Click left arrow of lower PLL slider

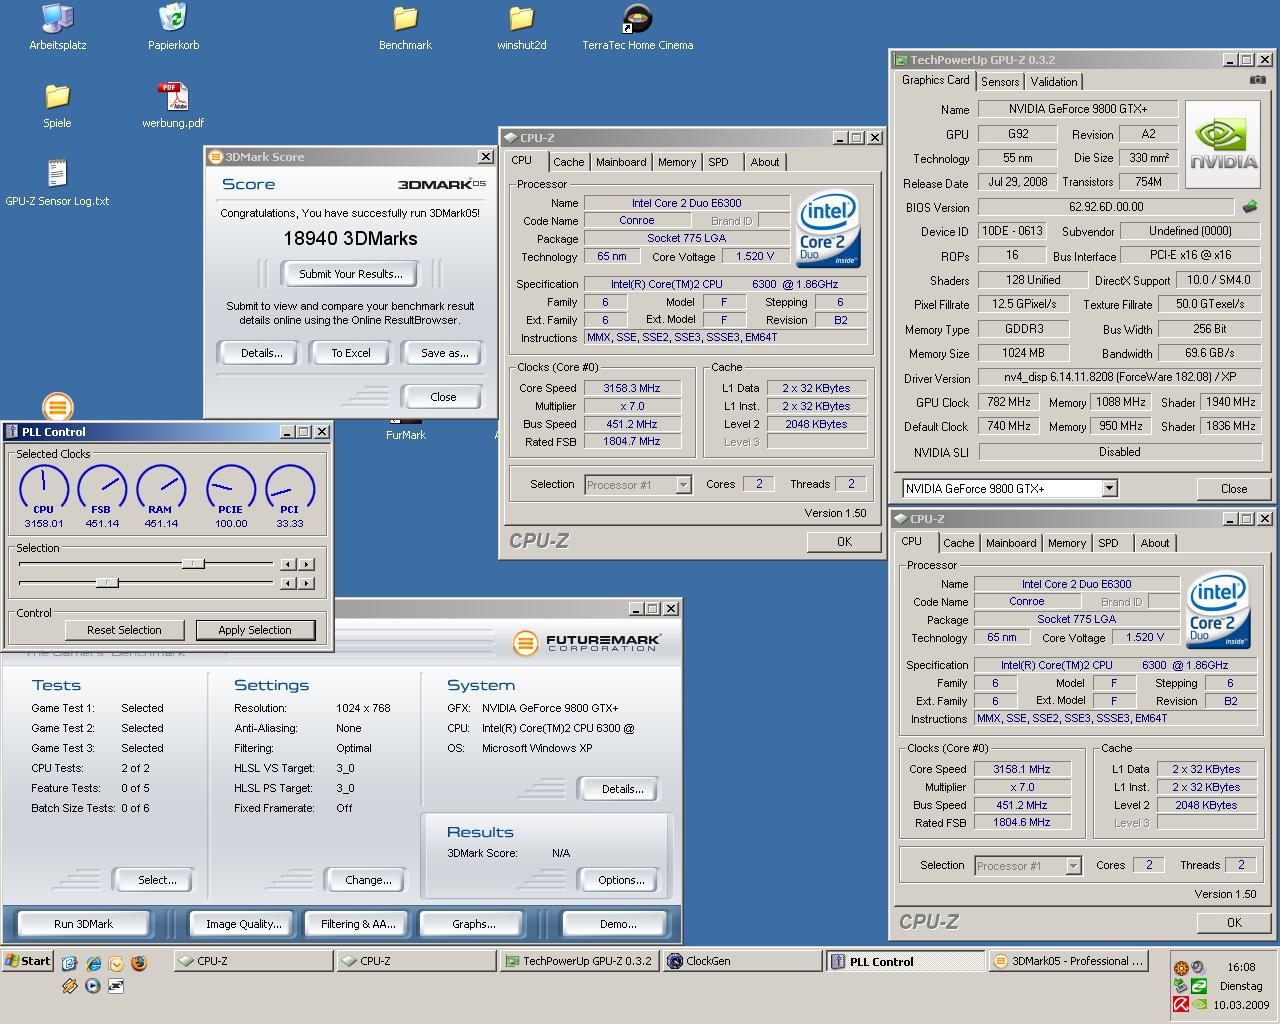point(288,583)
